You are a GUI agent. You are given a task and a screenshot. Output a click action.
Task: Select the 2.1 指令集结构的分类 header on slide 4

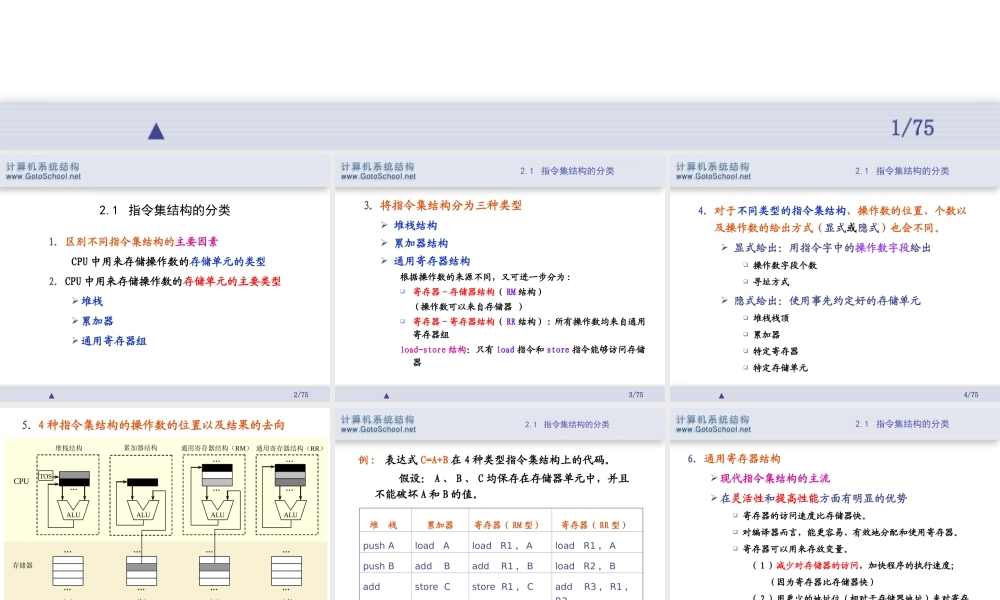902,169
